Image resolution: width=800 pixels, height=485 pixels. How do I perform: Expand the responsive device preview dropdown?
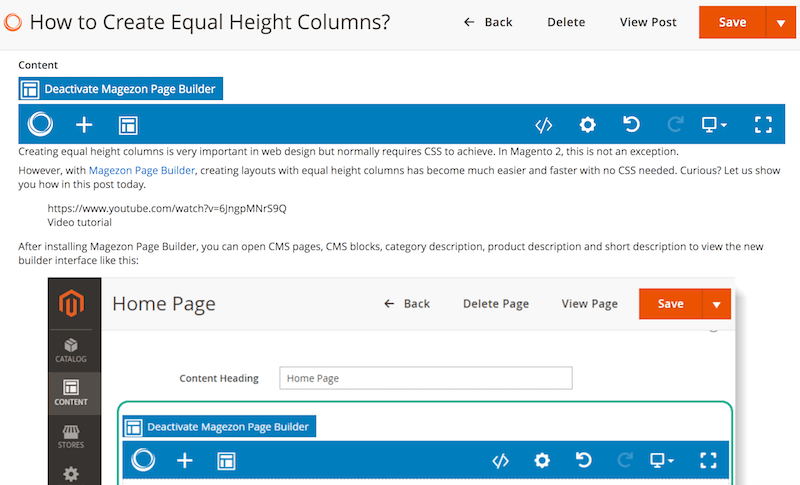pyautogui.click(x=714, y=125)
